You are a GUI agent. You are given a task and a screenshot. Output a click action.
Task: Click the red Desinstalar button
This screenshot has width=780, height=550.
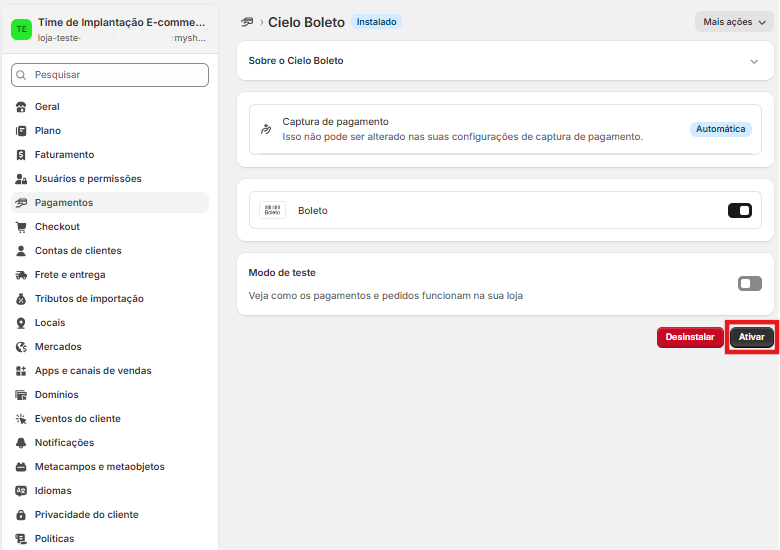click(690, 337)
